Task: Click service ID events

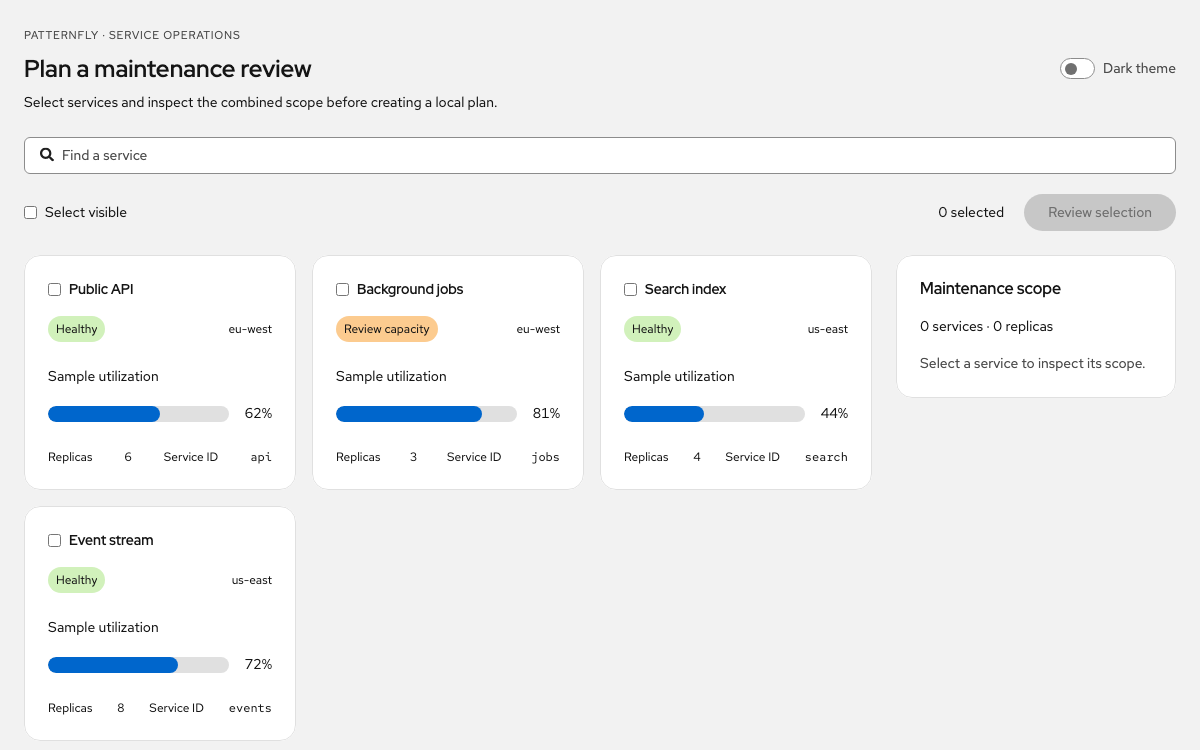Action: [x=250, y=708]
